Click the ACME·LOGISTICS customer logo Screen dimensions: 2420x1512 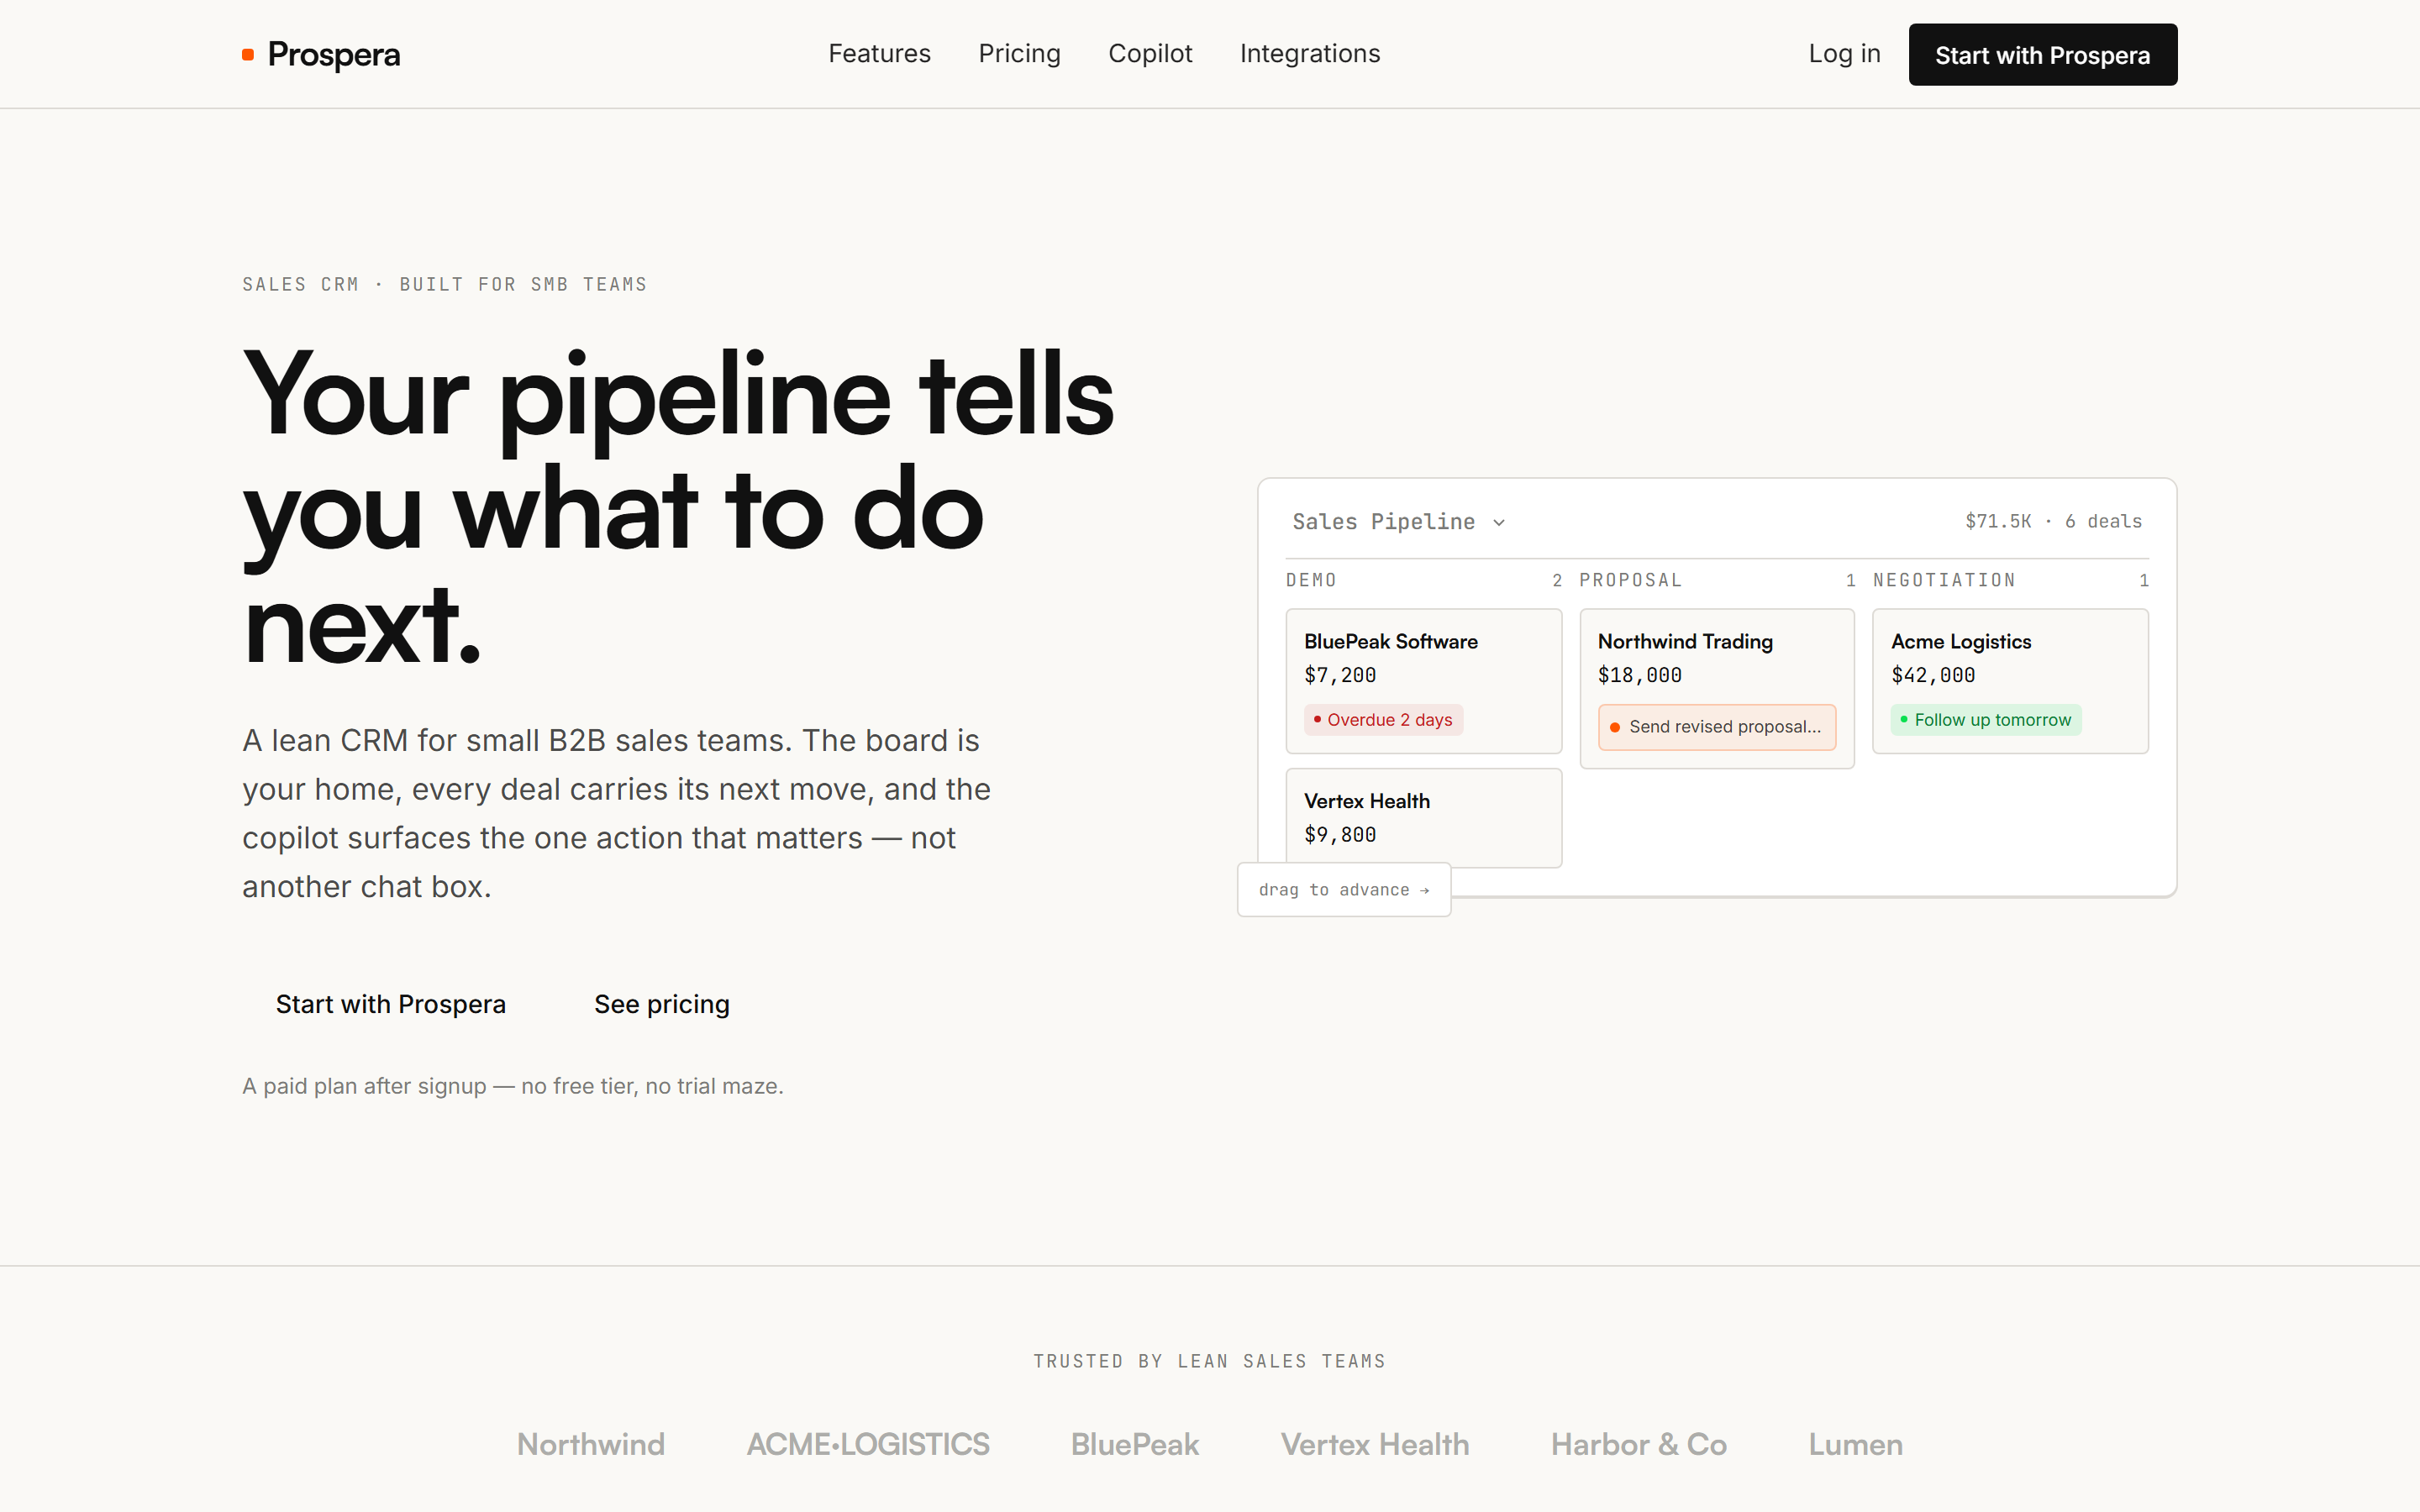coord(868,1444)
